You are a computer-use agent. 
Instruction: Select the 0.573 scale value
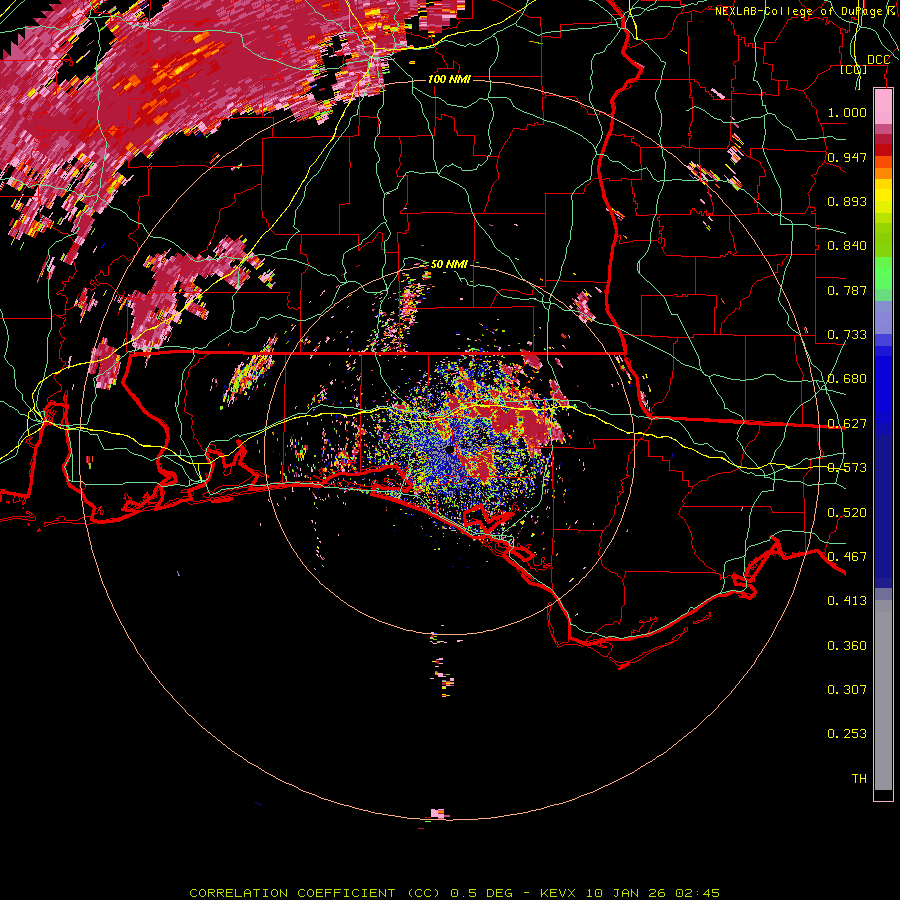(x=847, y=468)
